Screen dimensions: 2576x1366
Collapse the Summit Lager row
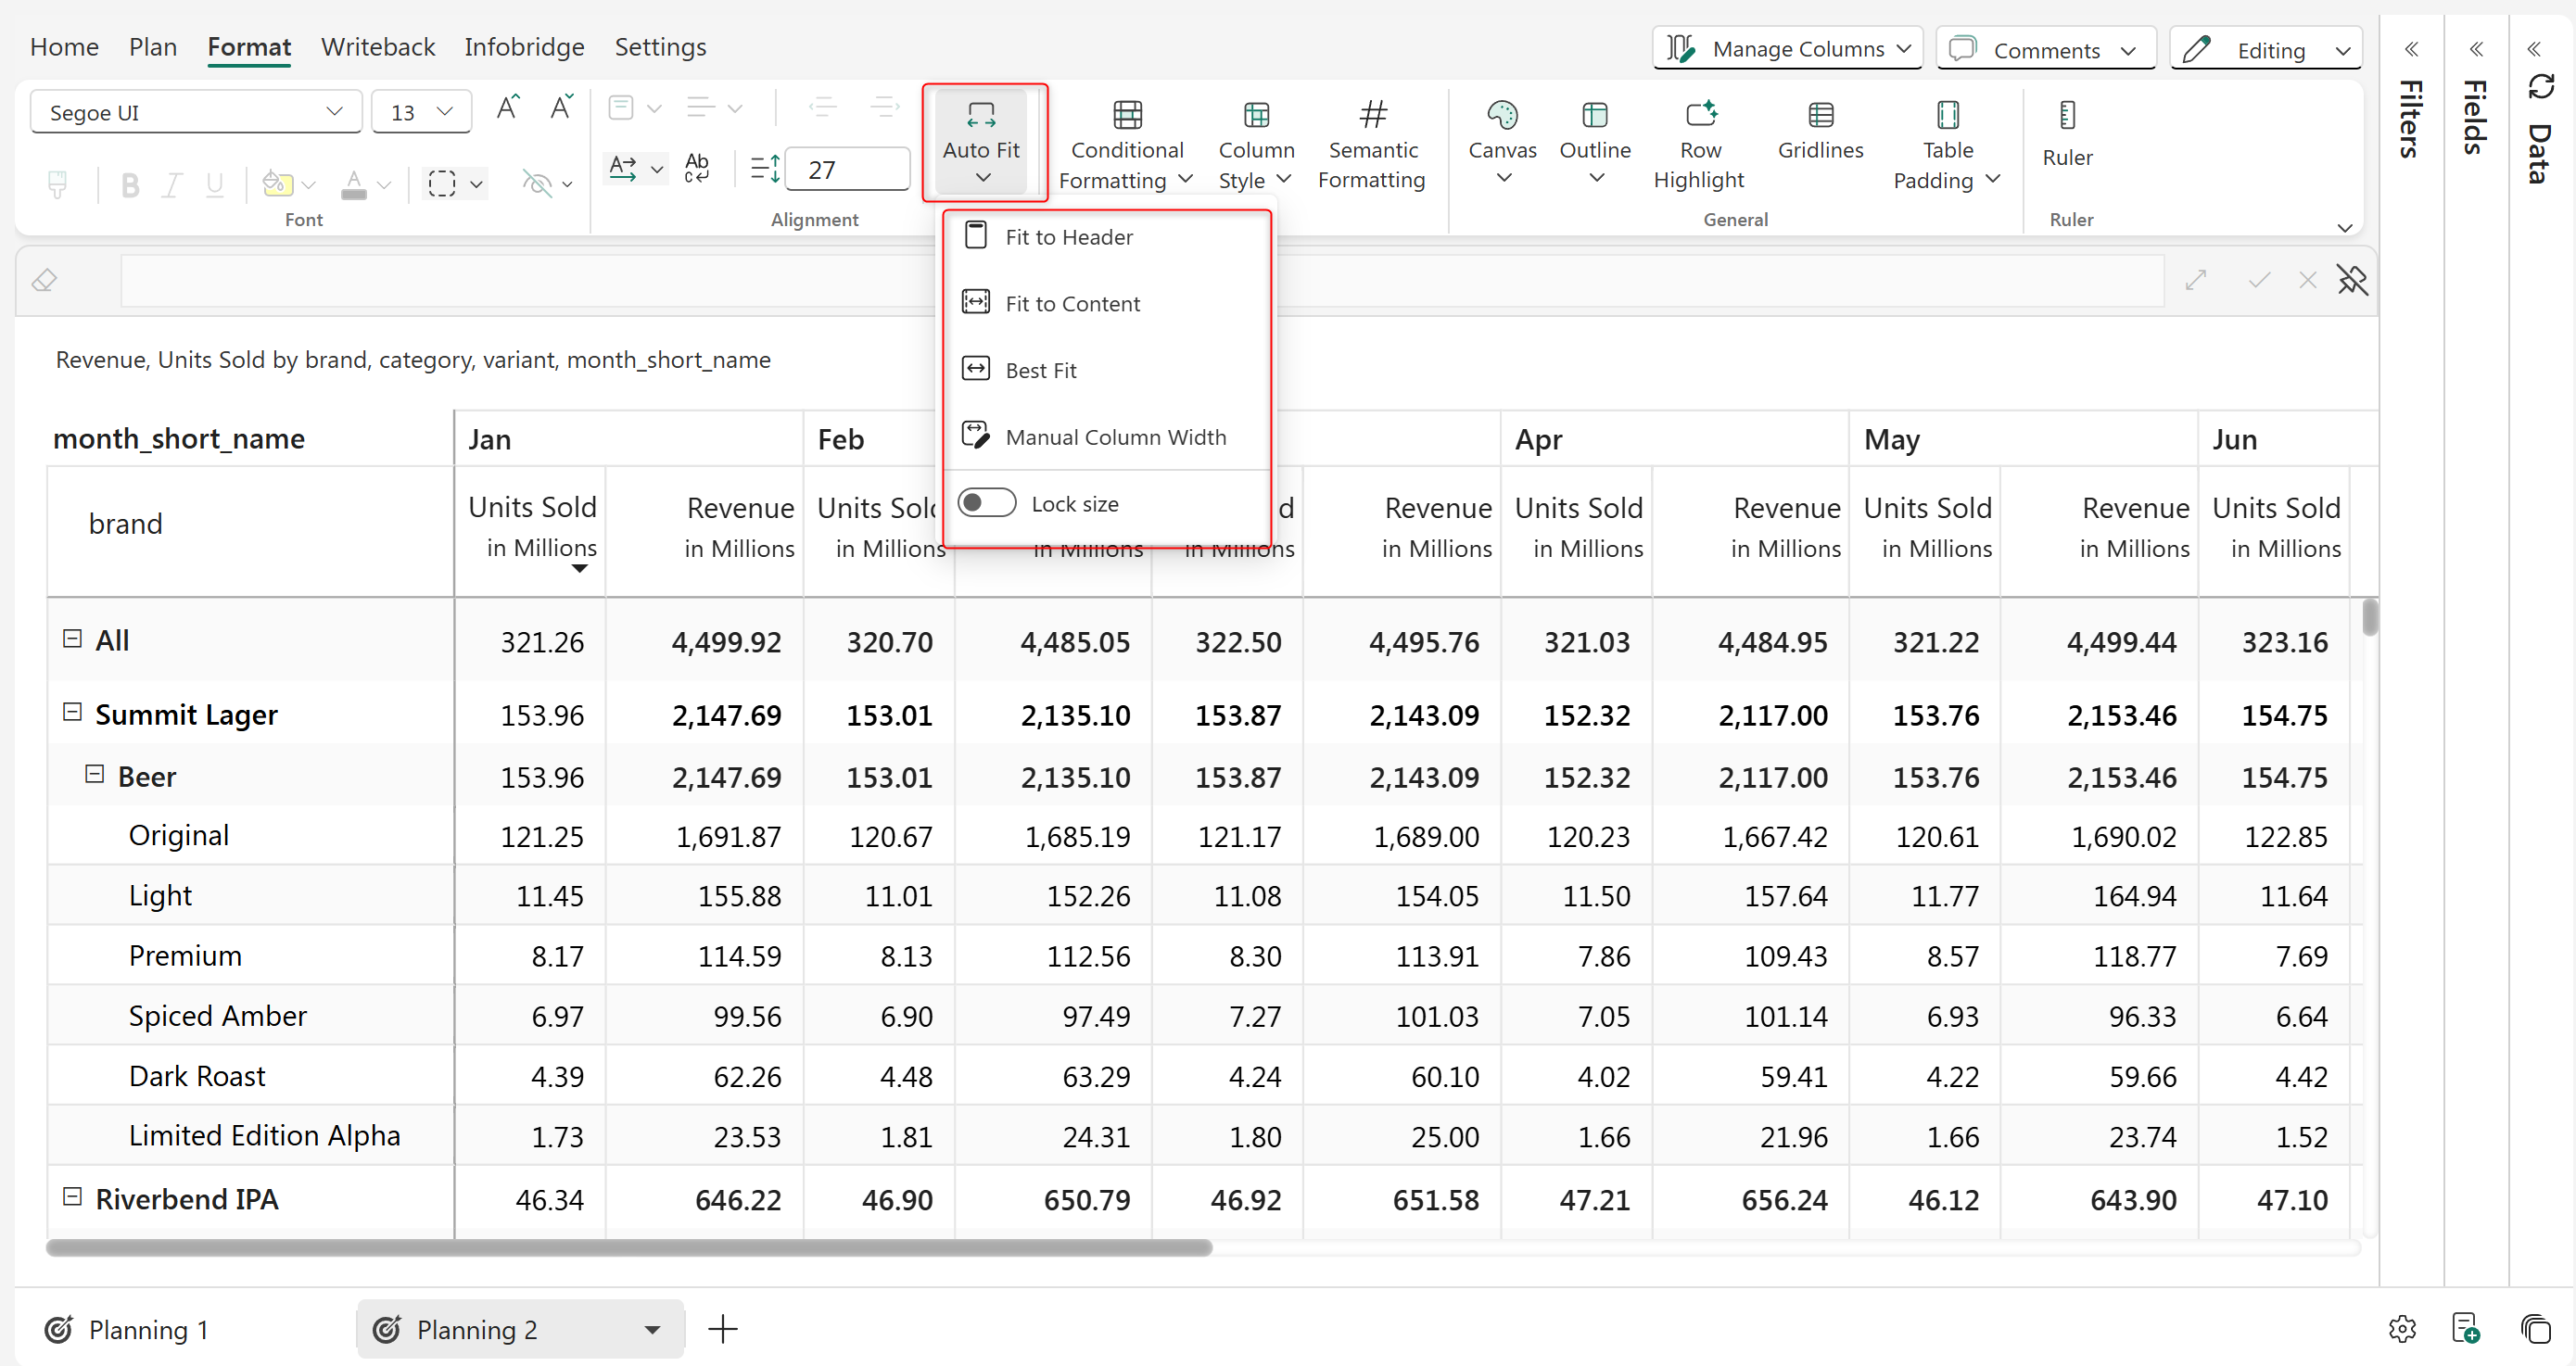coord(72,713)
